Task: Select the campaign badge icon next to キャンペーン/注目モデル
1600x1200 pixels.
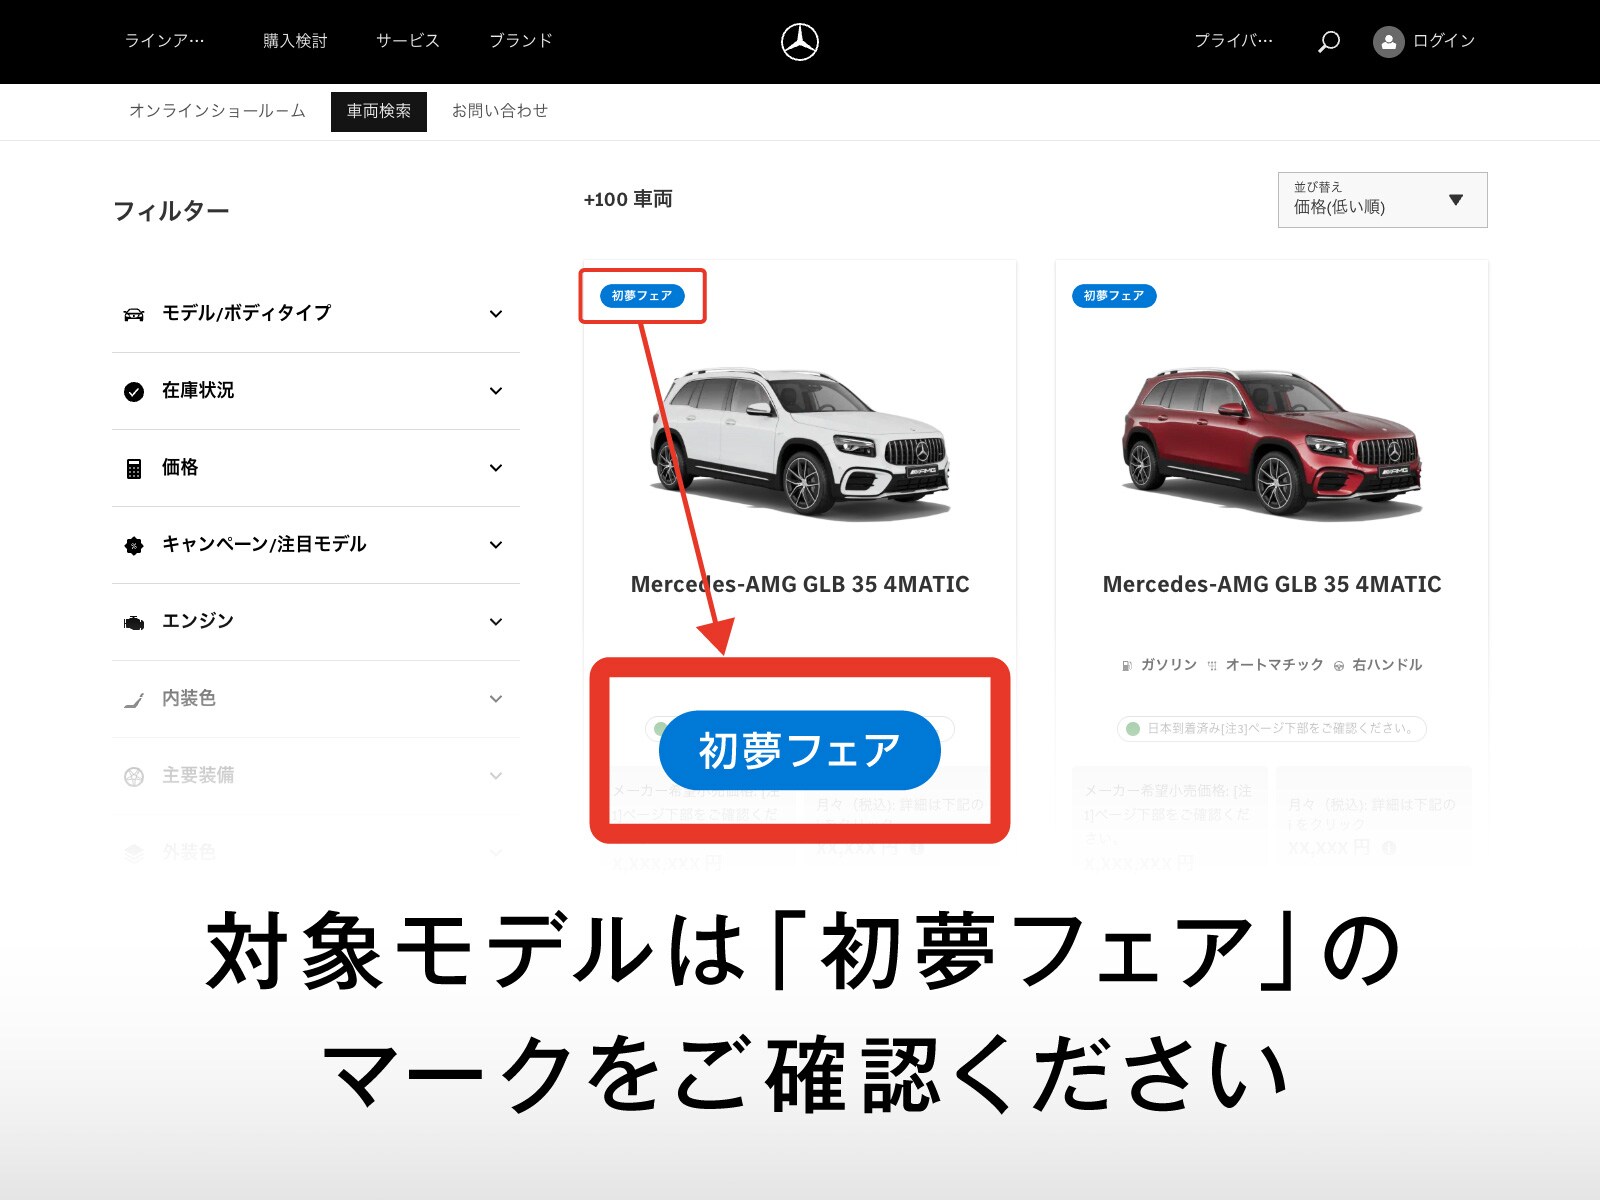Action: click(x=133, y=544)
